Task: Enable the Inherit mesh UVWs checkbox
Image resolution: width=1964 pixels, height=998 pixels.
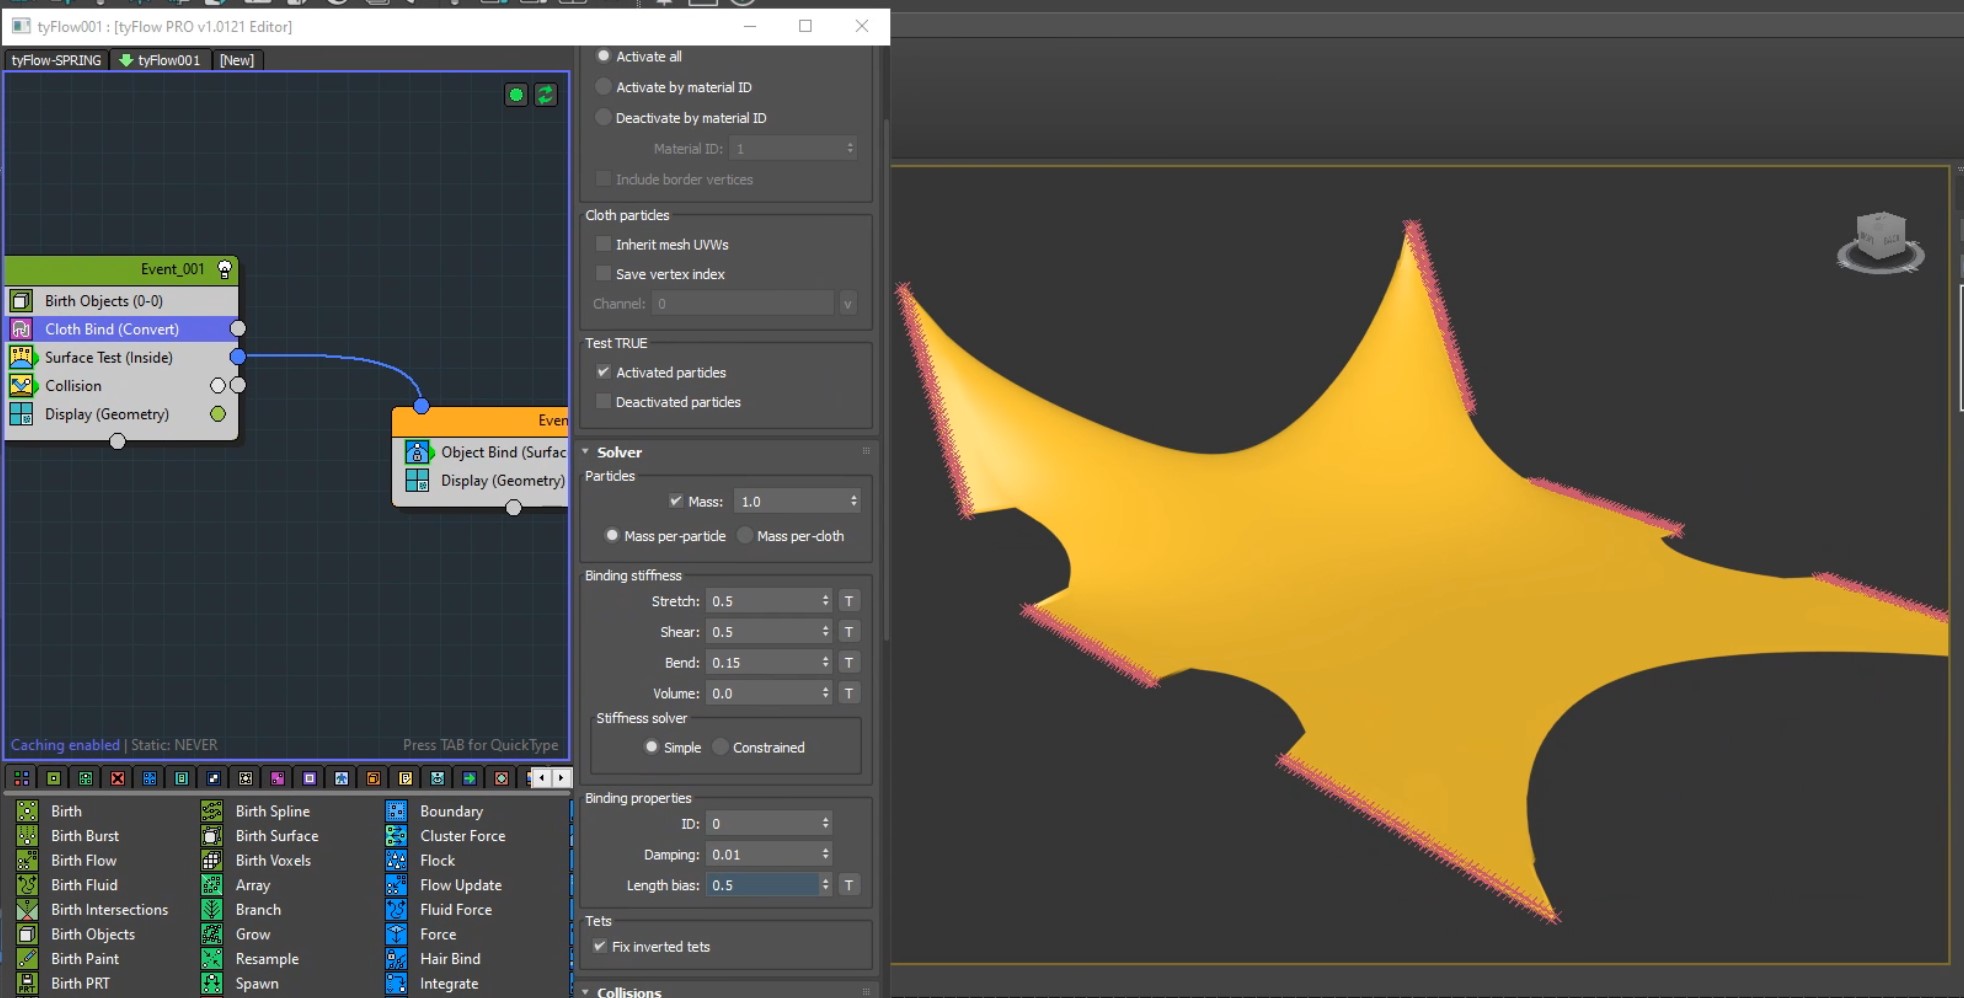Action: tap(603, 244)
